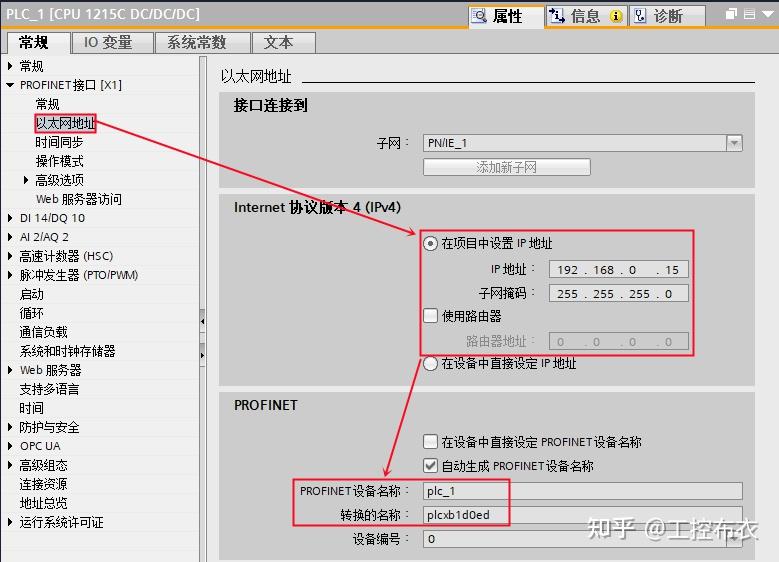Click the float window icon at top right

731,14
